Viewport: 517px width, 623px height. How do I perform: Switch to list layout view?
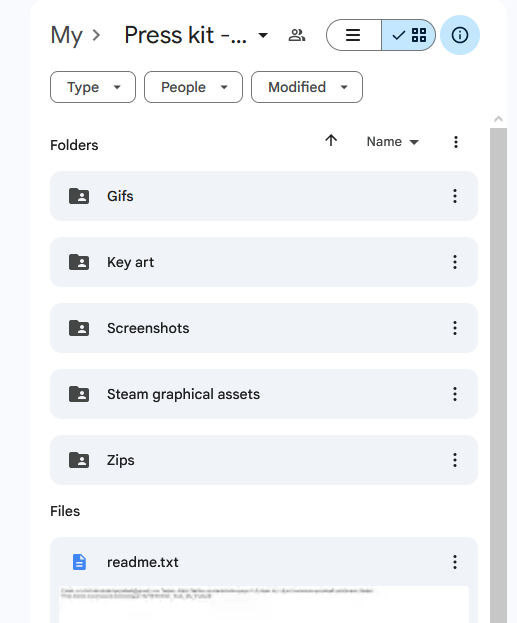[x=354, y=35]
